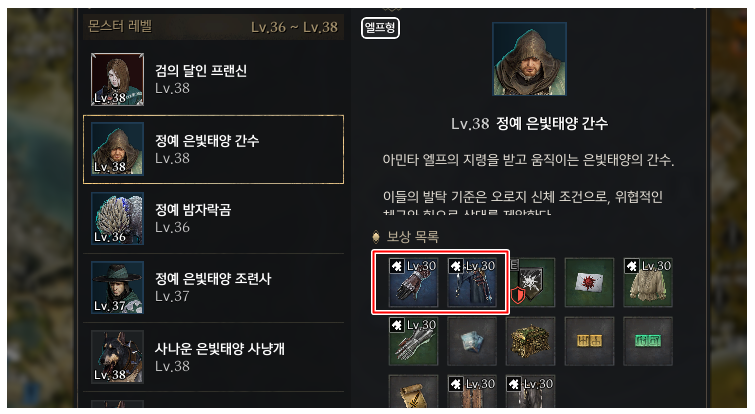Image resolution: width=755 pixels, height=414 pixels.
Task: Select 사나운 은빛태양 사냥개 entry
Action: click(x=213, y=357)
